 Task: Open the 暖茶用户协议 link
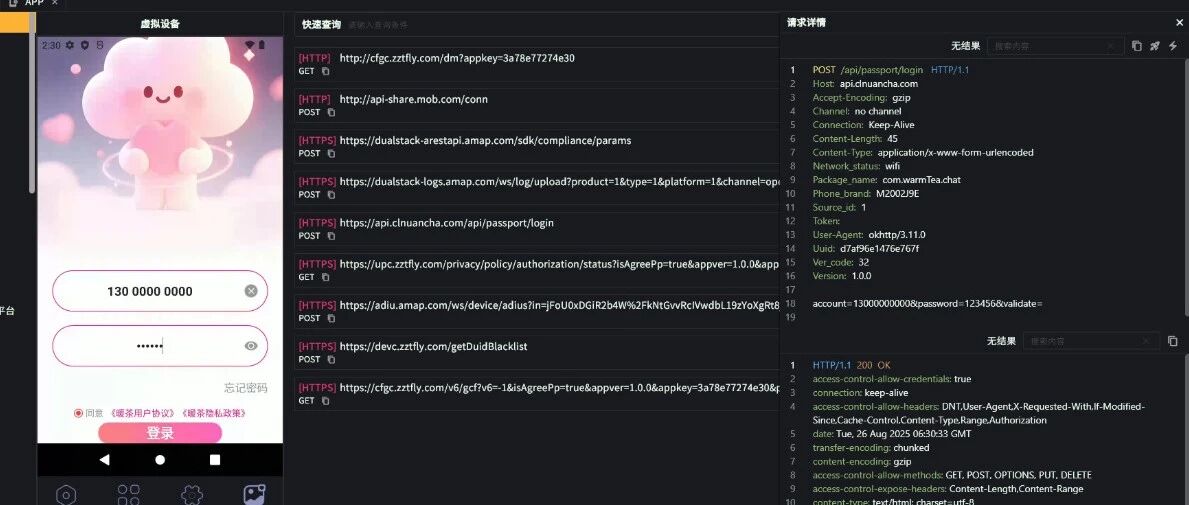click(x=142, y=413)
